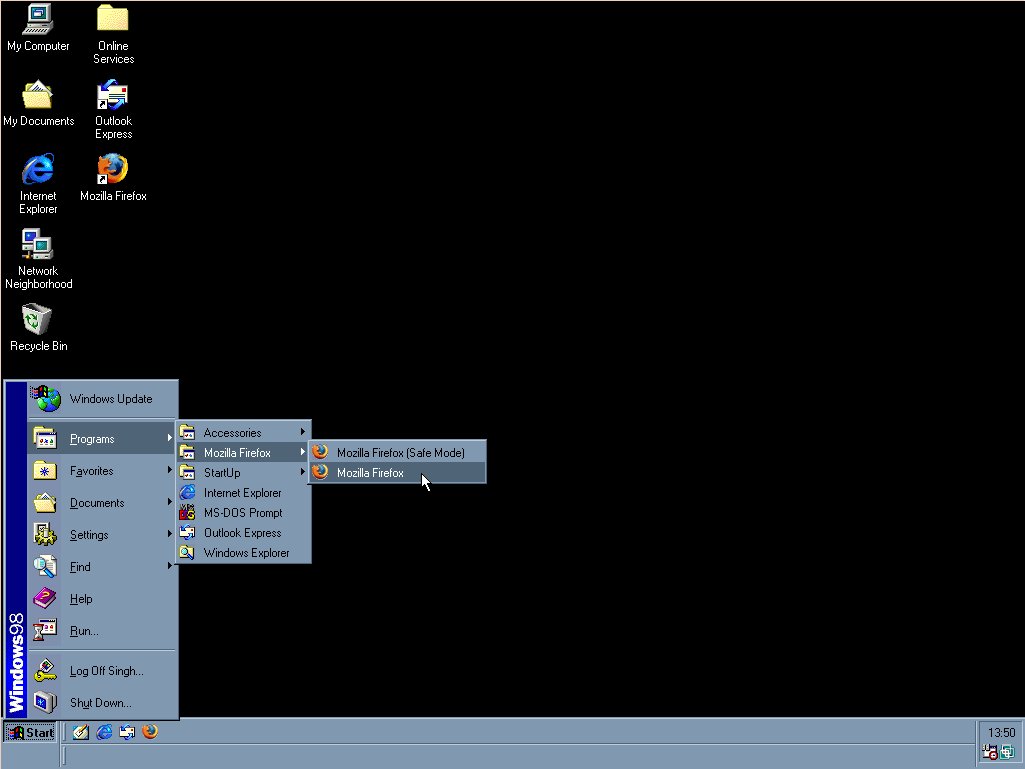Choose Shut Down... in the Start menu
This screenshot has width=1025, height=769.
(102, 702)
